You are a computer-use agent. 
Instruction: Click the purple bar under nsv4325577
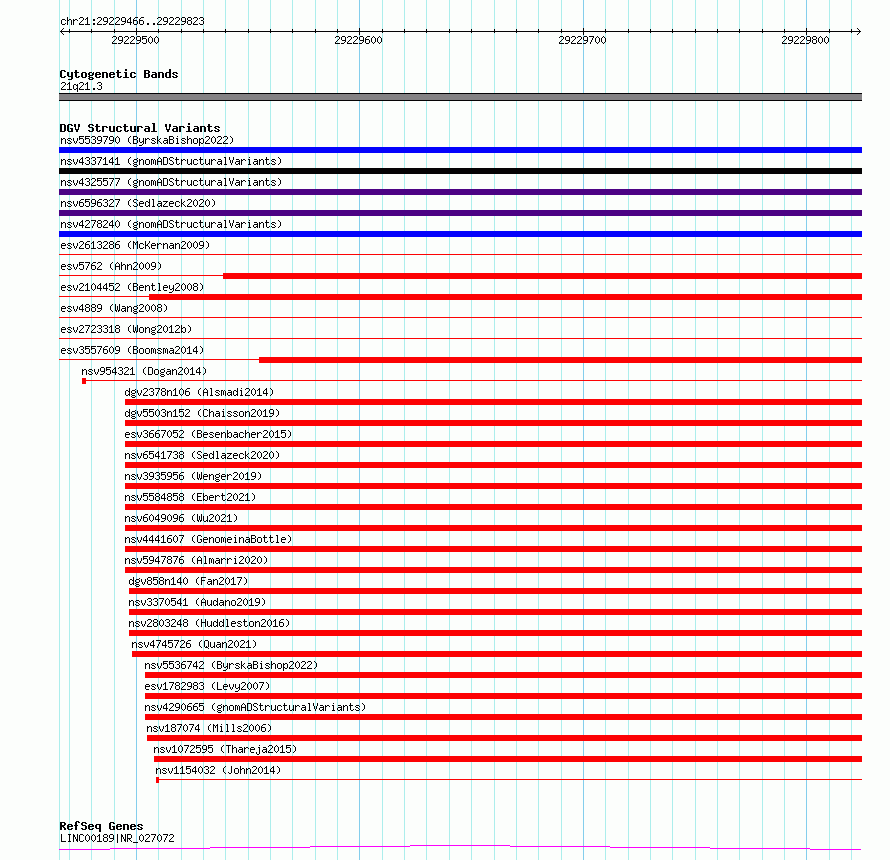460,192
